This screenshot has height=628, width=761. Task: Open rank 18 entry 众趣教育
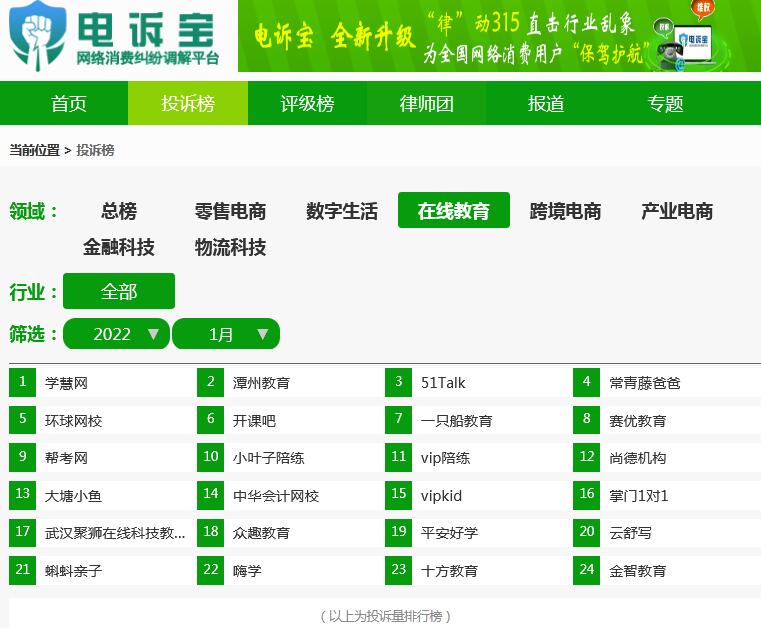261,533
